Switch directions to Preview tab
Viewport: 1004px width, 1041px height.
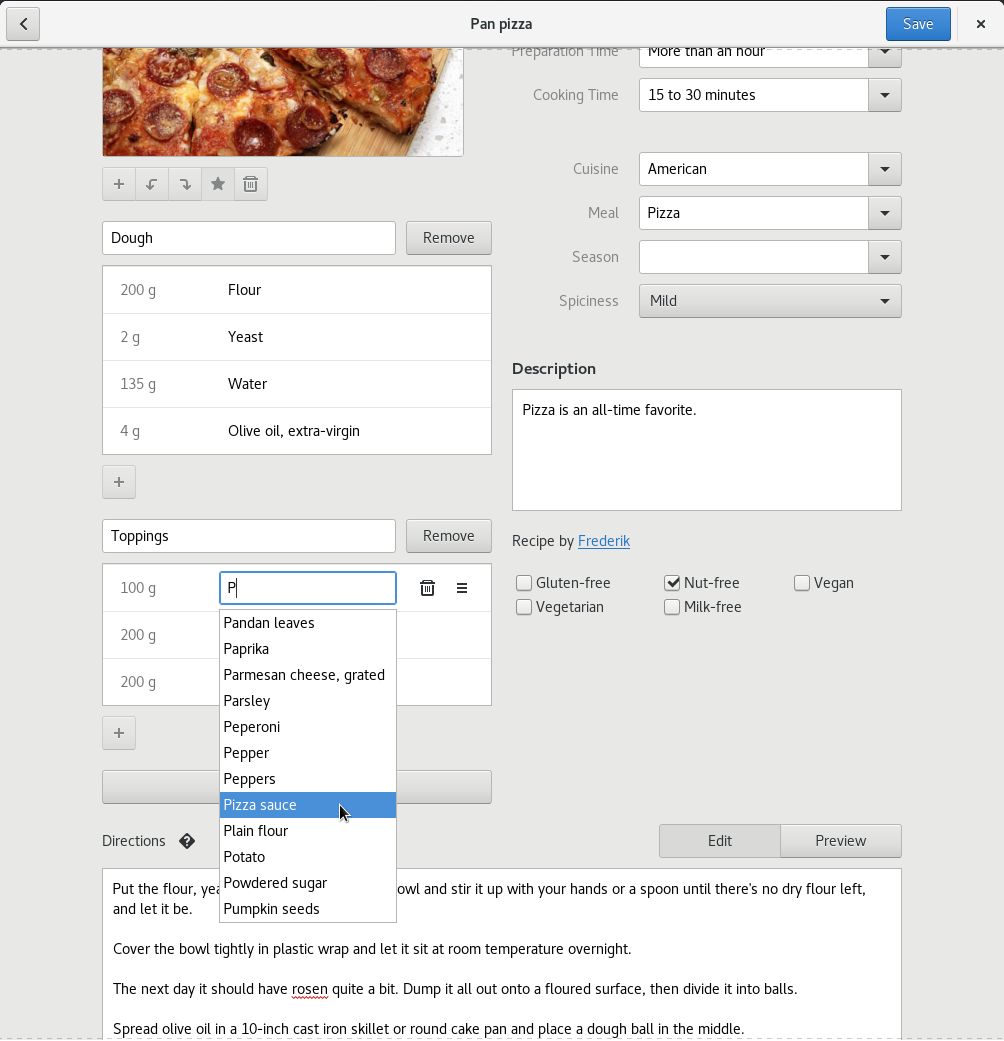(x=840, y=841)
